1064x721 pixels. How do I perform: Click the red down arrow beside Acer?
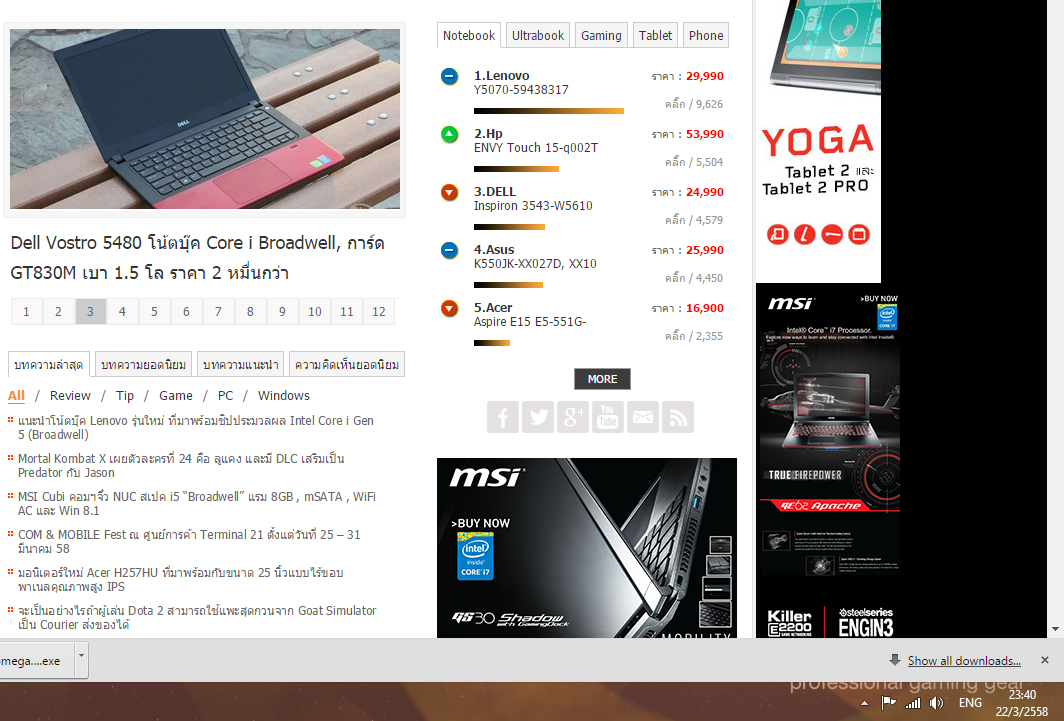click(x=449, y=309)
